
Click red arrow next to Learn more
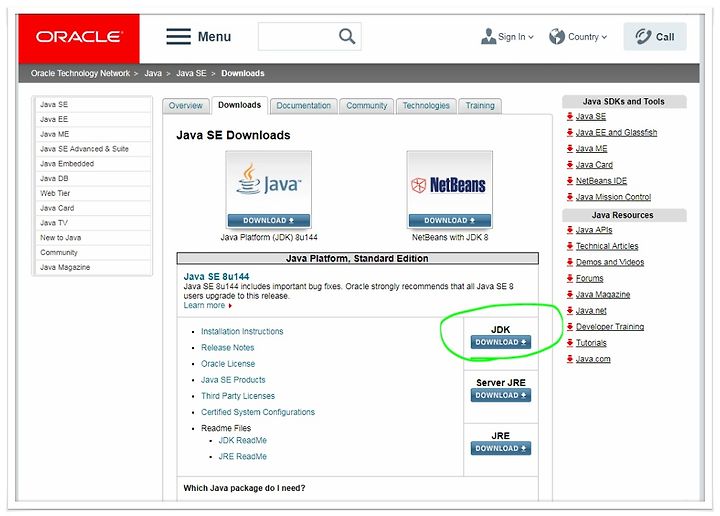(x=230, y=306)
